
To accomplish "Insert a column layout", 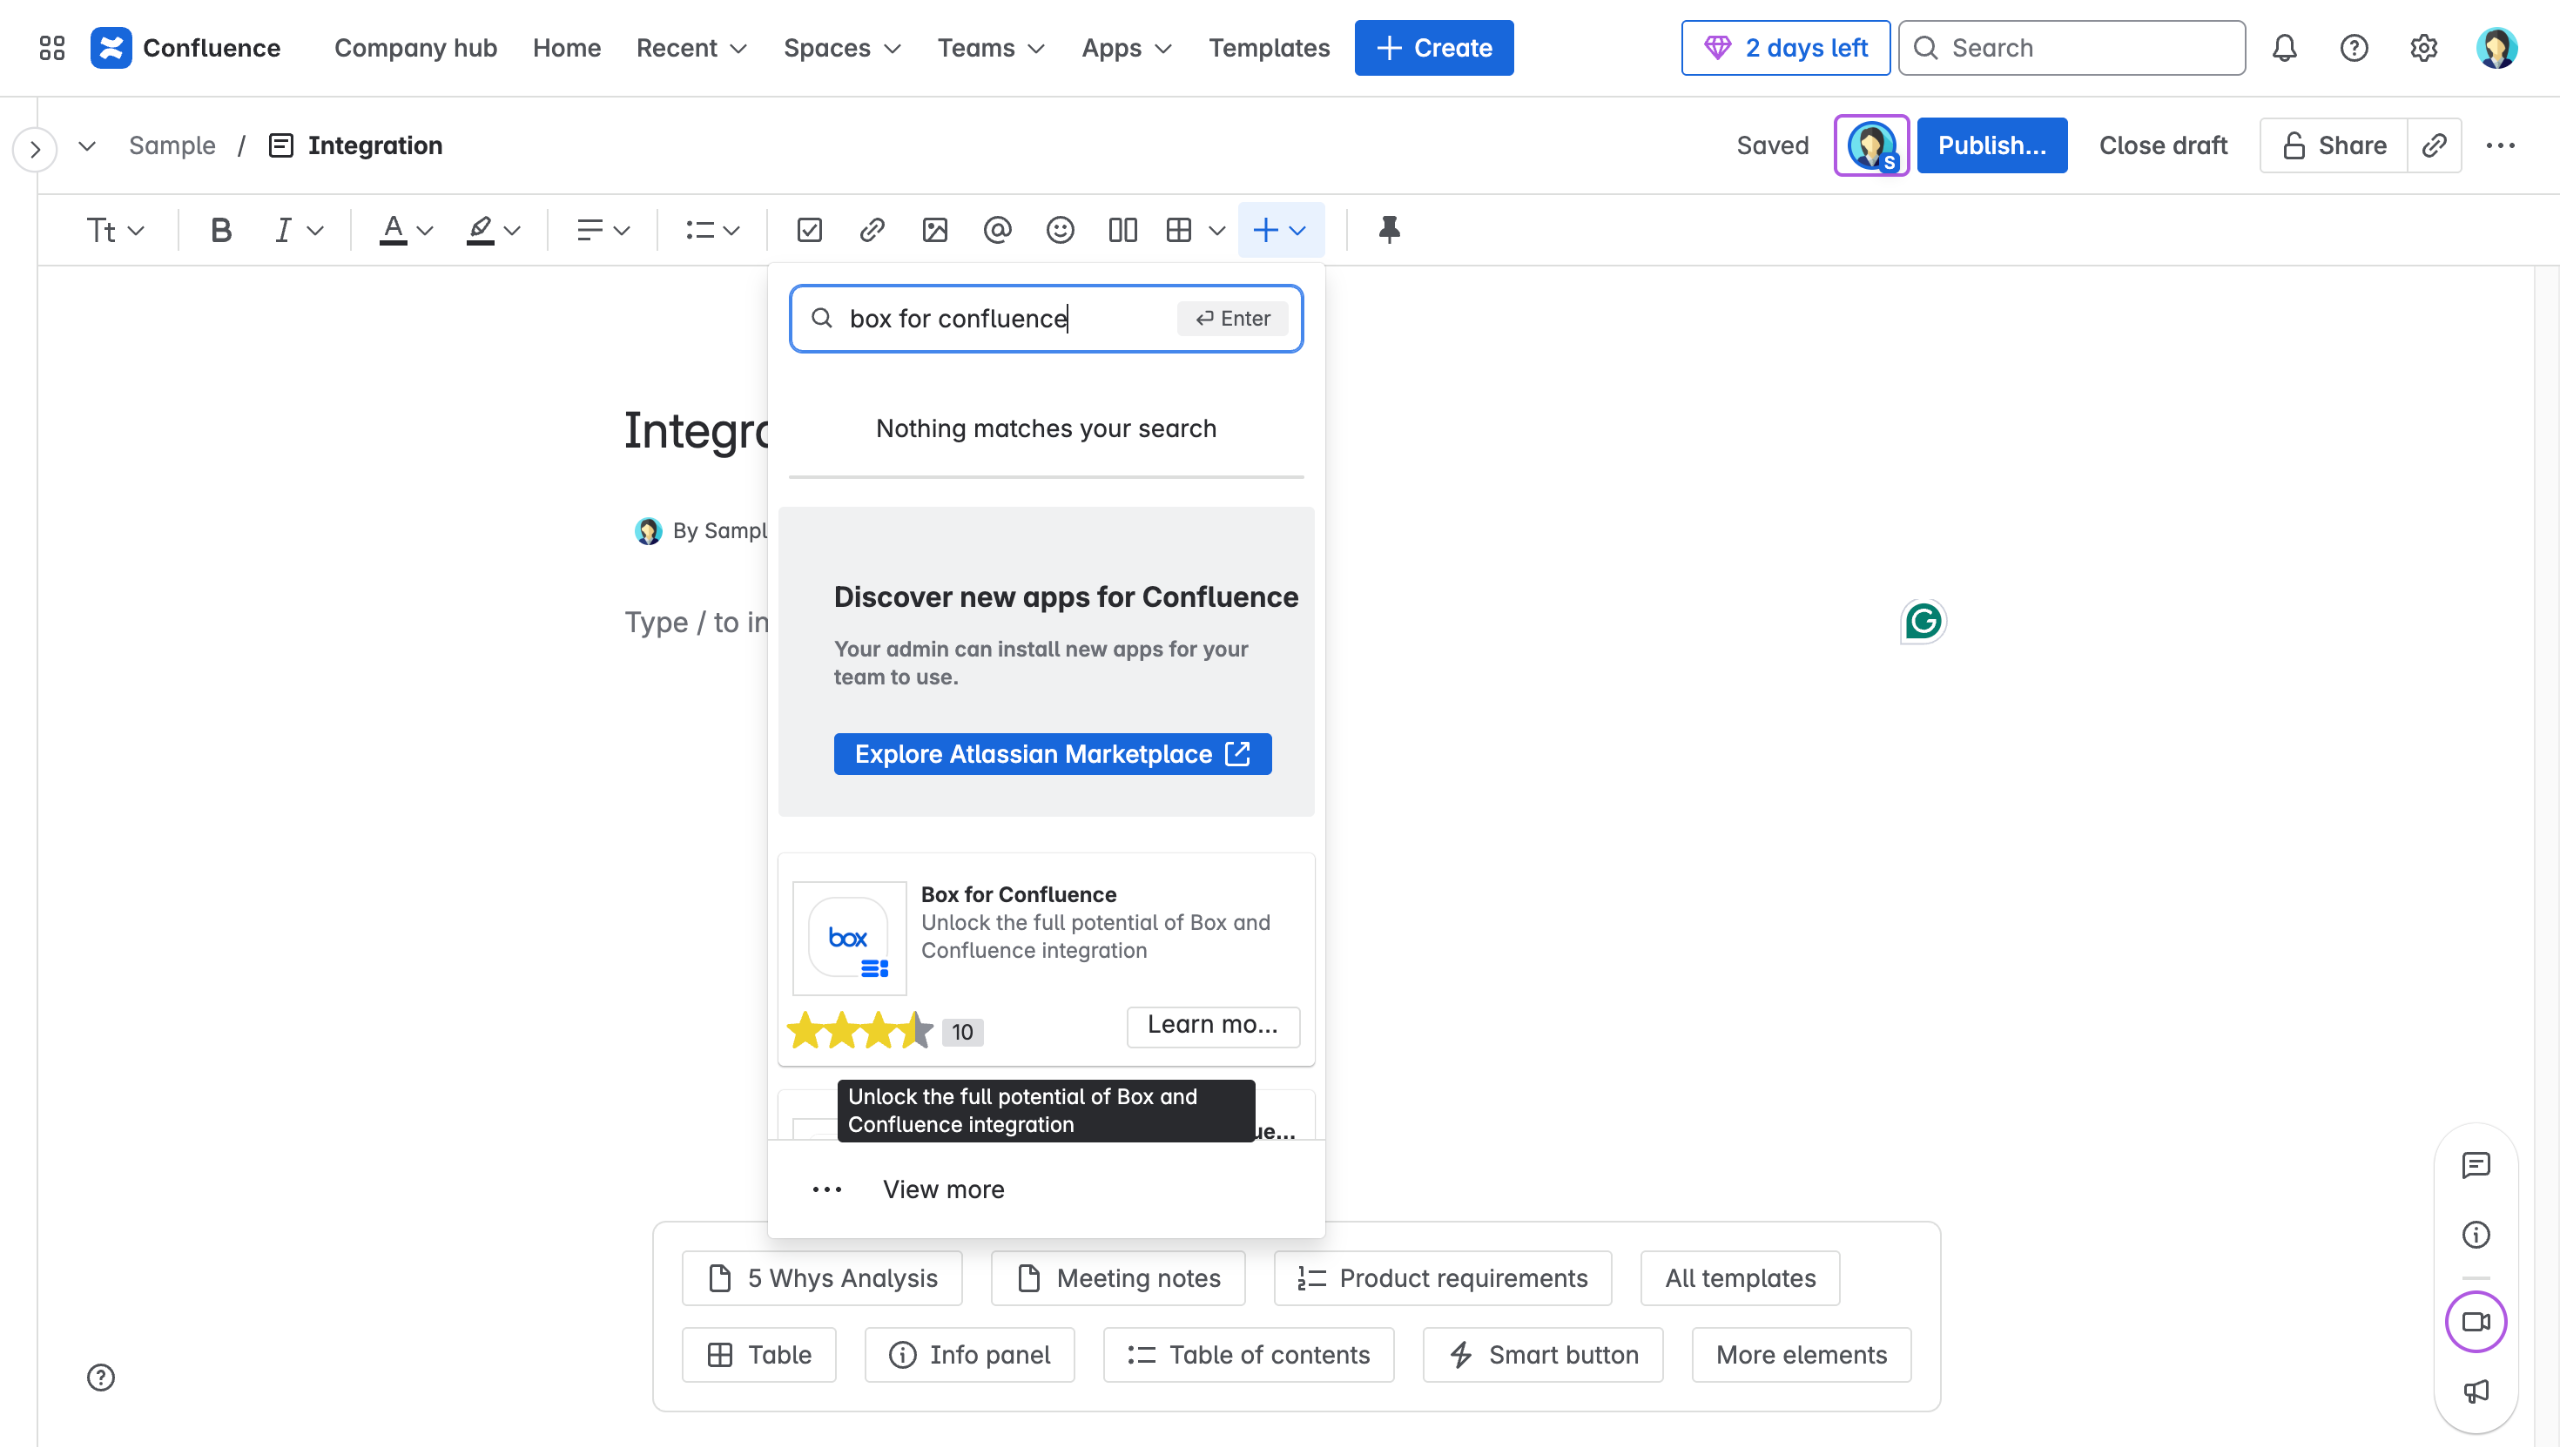I will coord(1122,231).
